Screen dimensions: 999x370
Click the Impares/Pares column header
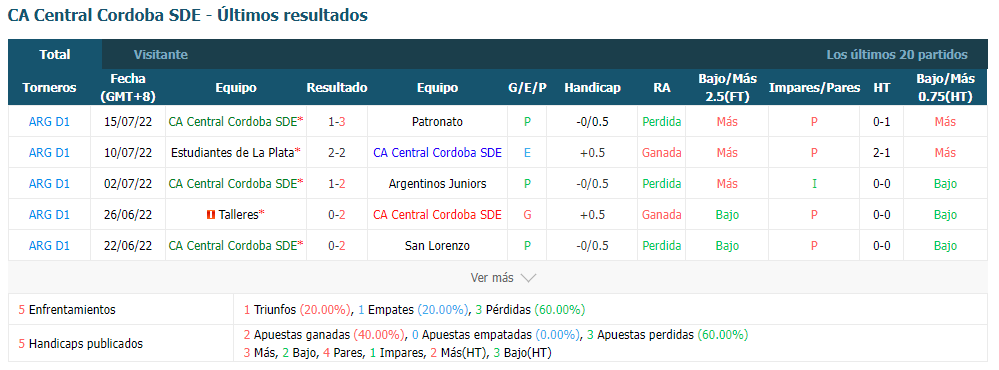click(814, 88)
